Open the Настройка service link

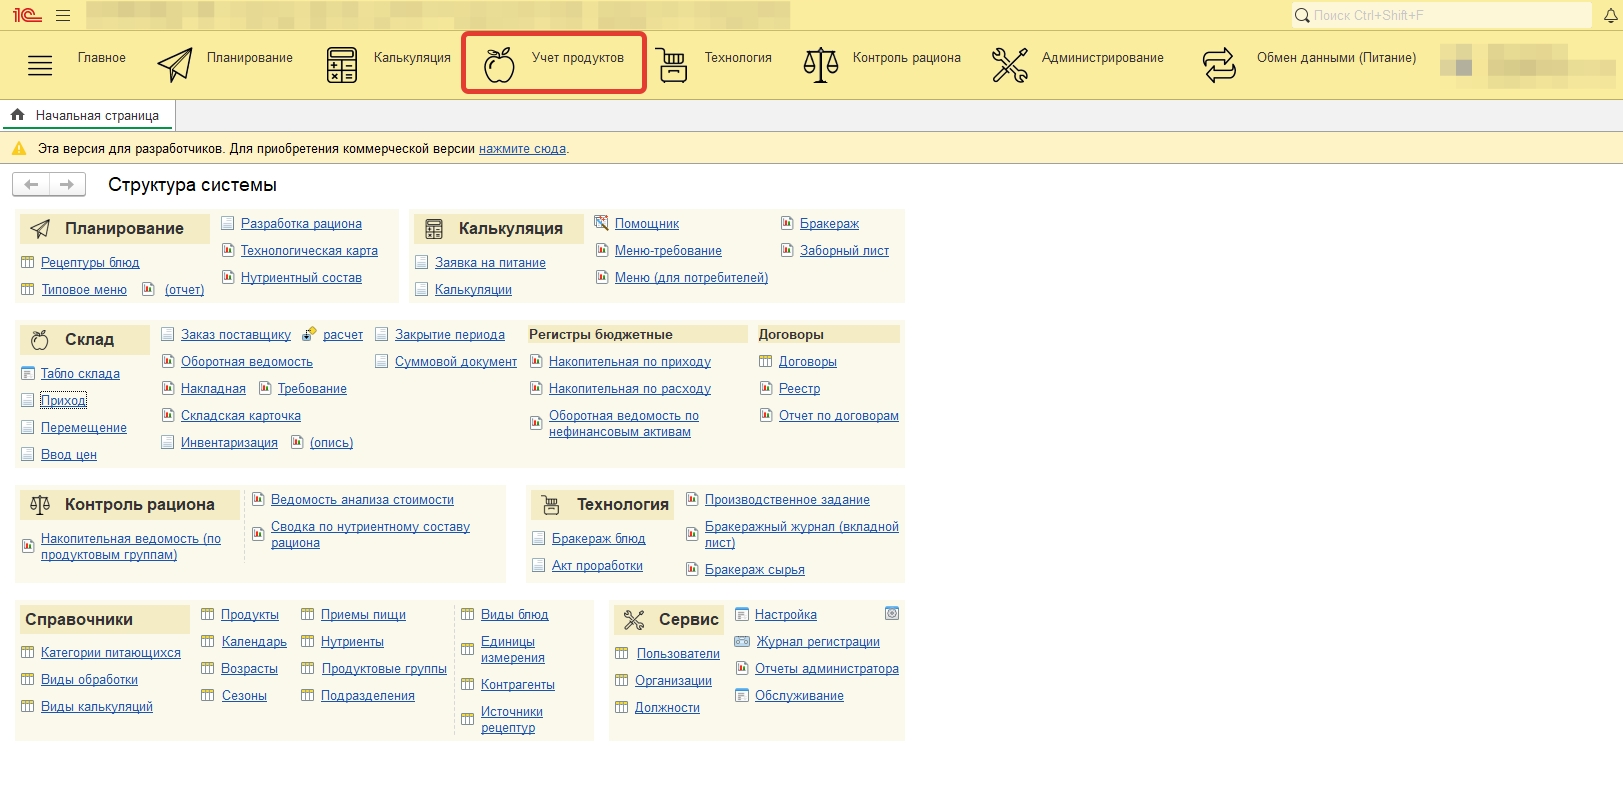pos(785,615)
